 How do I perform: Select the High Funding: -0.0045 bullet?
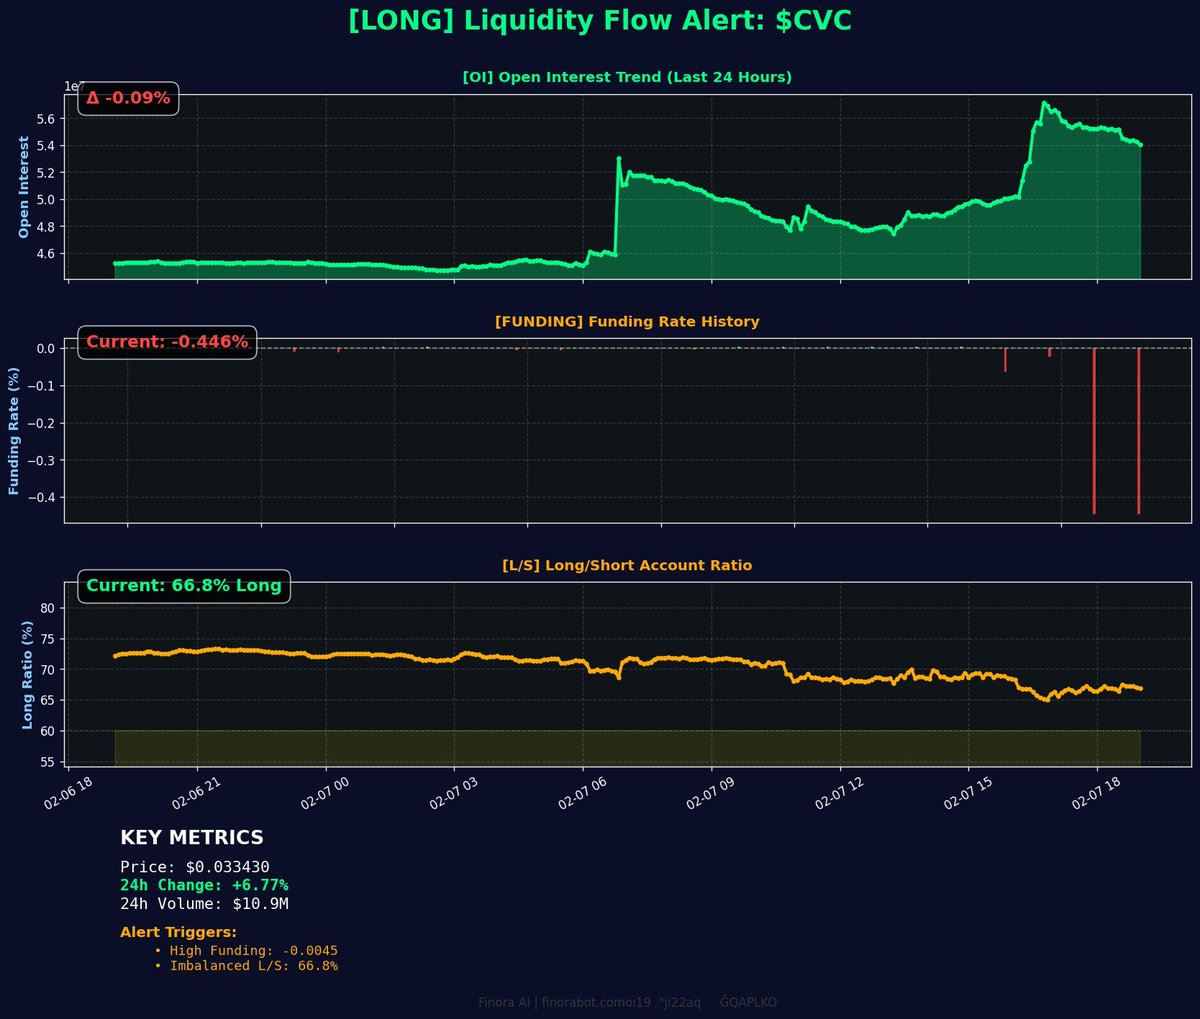coord(246,951)
